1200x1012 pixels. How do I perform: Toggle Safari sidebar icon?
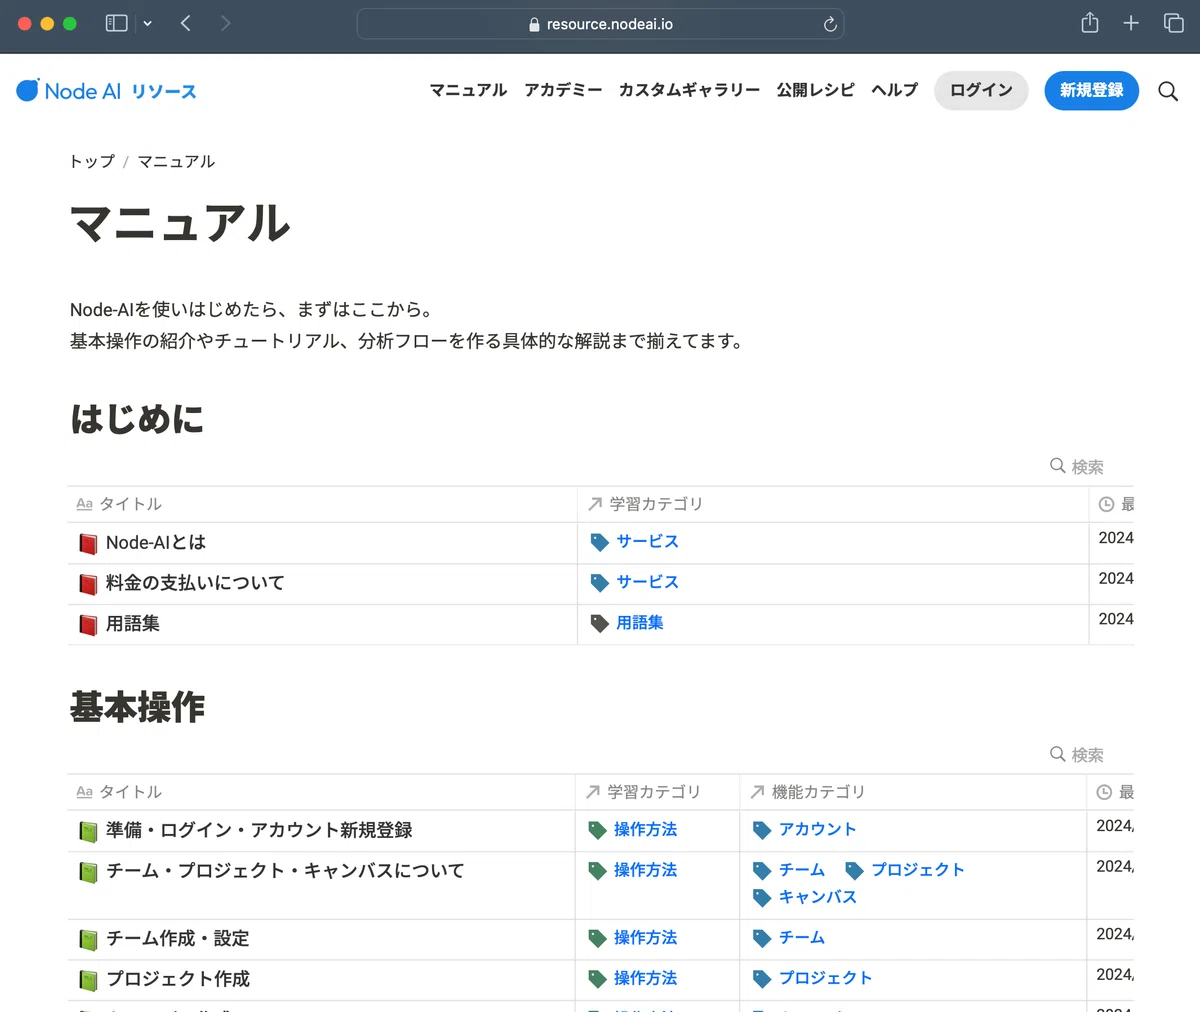click(x=117, y=23)
